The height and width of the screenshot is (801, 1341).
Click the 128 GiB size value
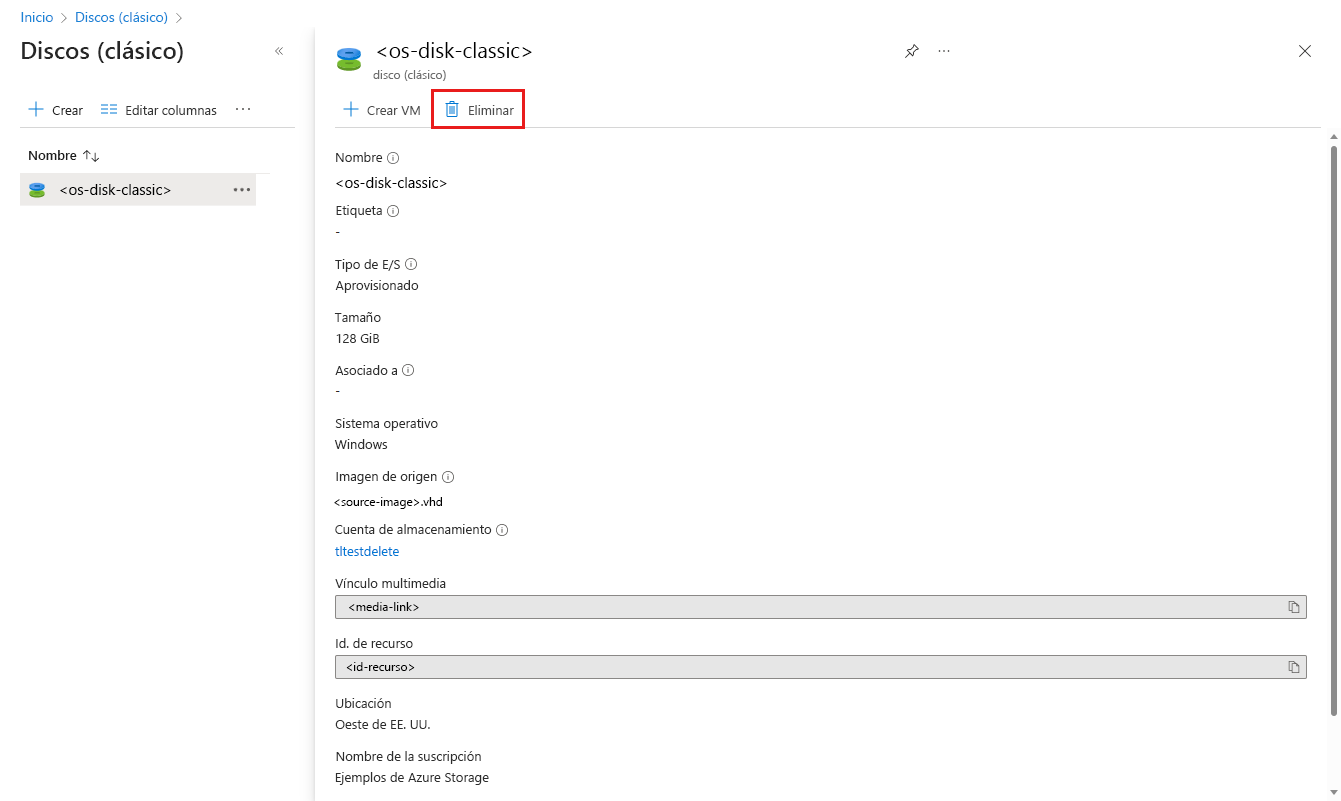[x=357, y=338]
